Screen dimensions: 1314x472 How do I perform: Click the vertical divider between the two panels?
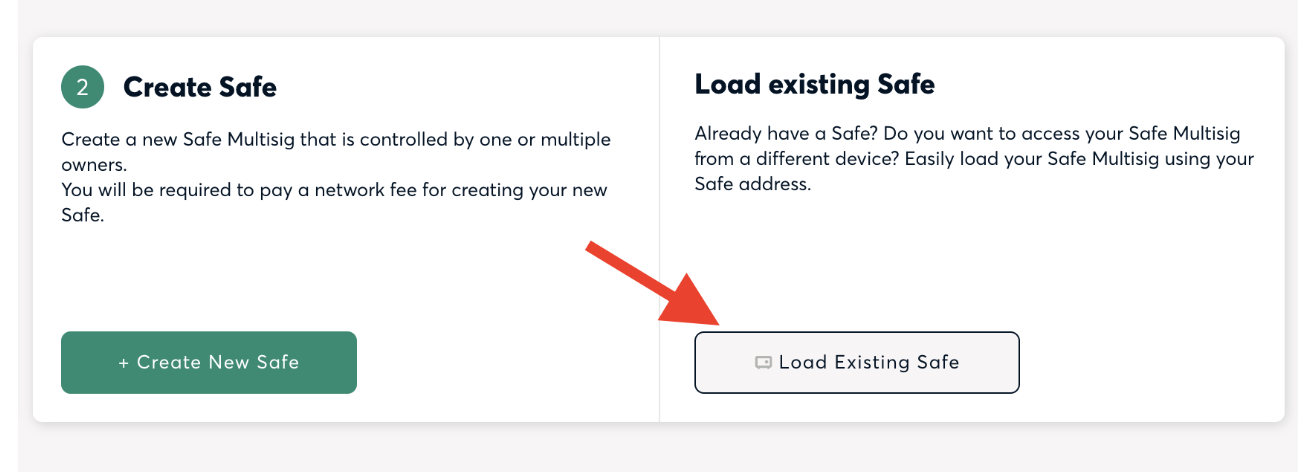[659, 229]
